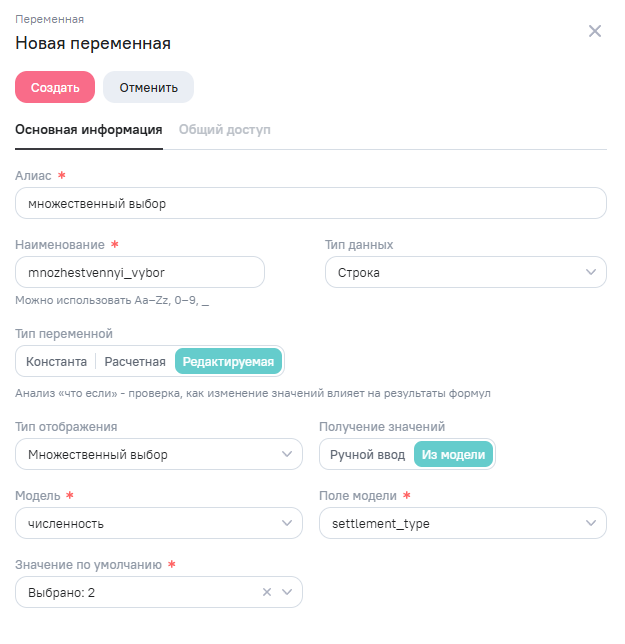
Task: Expand the Тип отображения dropdown
Action: coord(158,455)
